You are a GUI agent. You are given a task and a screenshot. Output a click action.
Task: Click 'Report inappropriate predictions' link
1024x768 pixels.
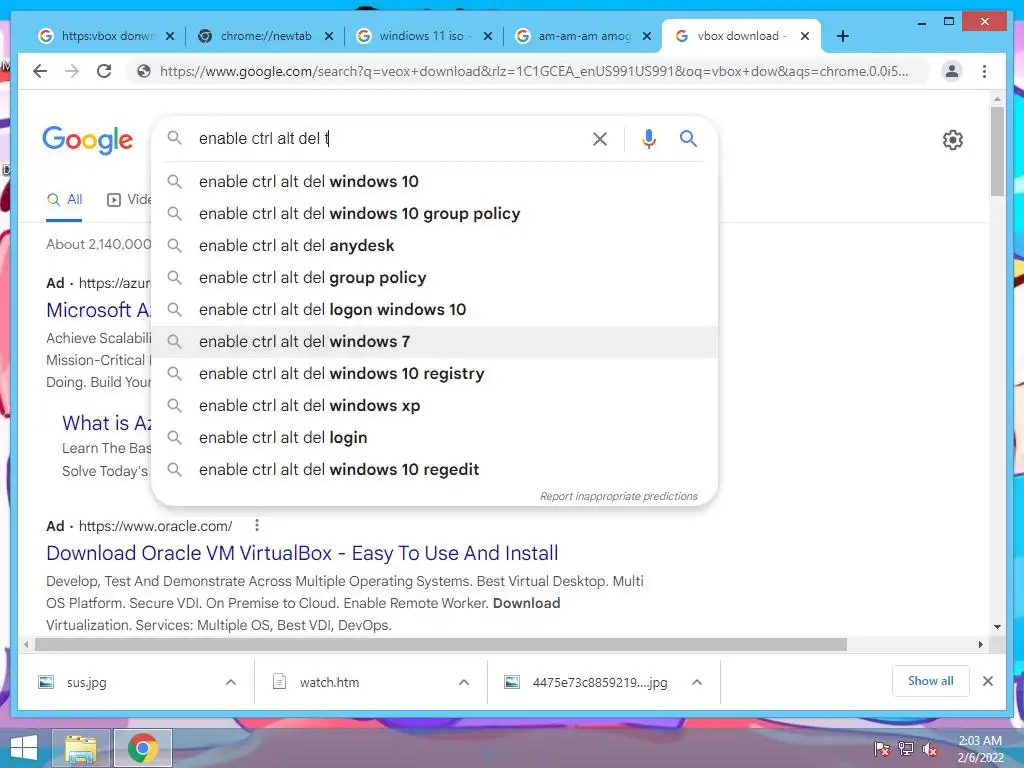pos(618,496)
